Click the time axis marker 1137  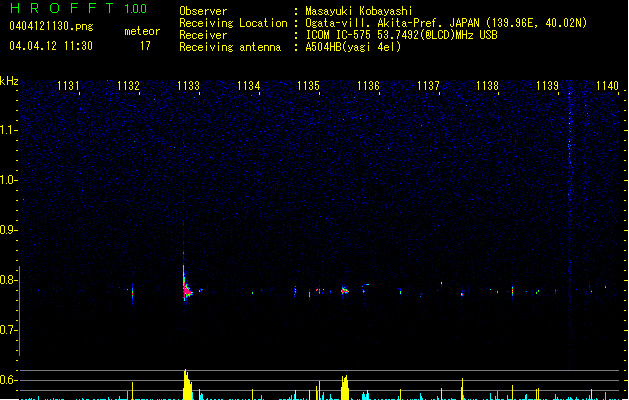pyautogui.click(x=428, y=85)
